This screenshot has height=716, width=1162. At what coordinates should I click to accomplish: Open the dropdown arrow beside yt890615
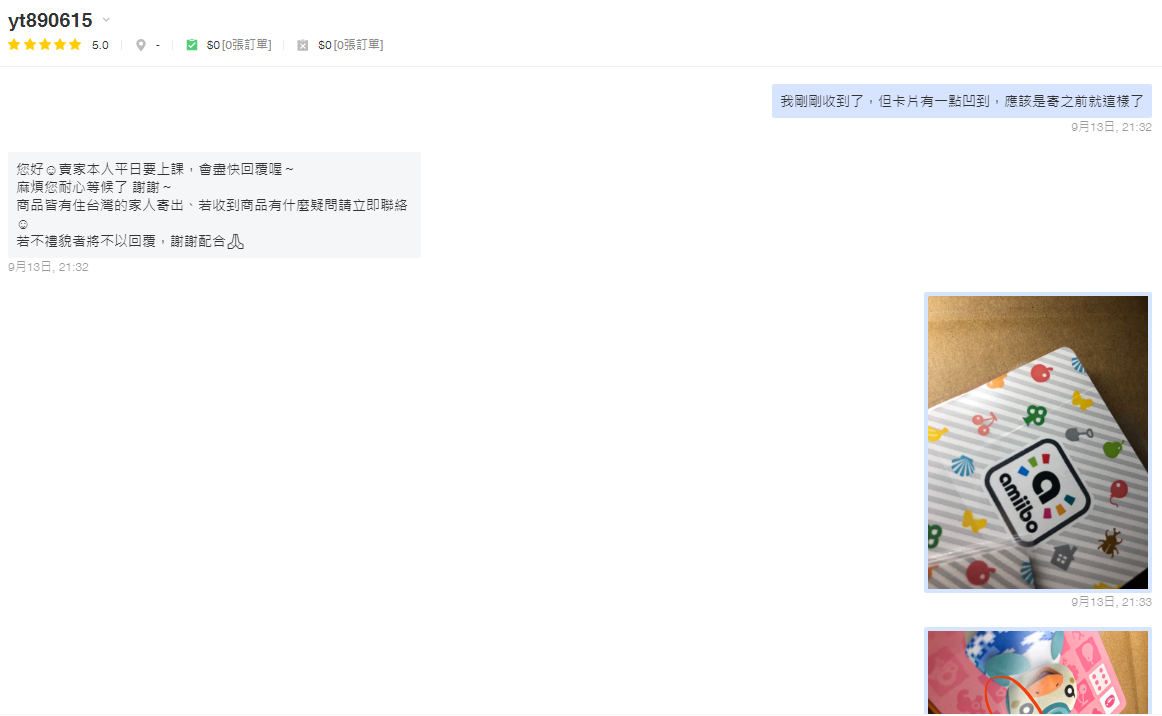(106, 20)
